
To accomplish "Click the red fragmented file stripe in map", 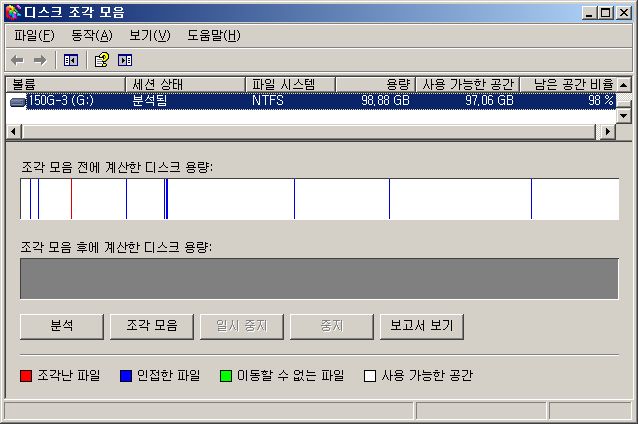I will point(71,199).
